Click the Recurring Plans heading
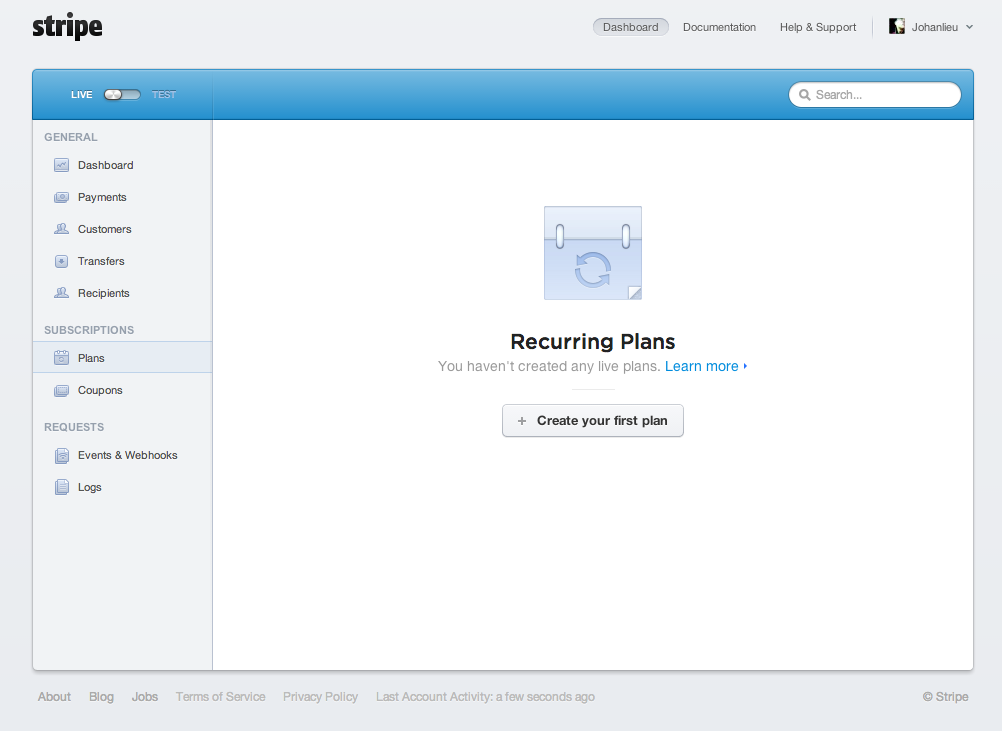Image resolution: width=1002 pixels, height=731 pixels. click(x=593, y=342)
